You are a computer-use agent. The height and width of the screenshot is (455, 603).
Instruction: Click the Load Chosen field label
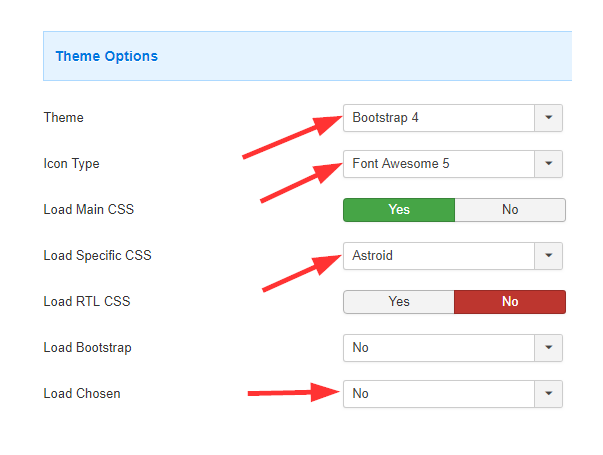(82, 393)
